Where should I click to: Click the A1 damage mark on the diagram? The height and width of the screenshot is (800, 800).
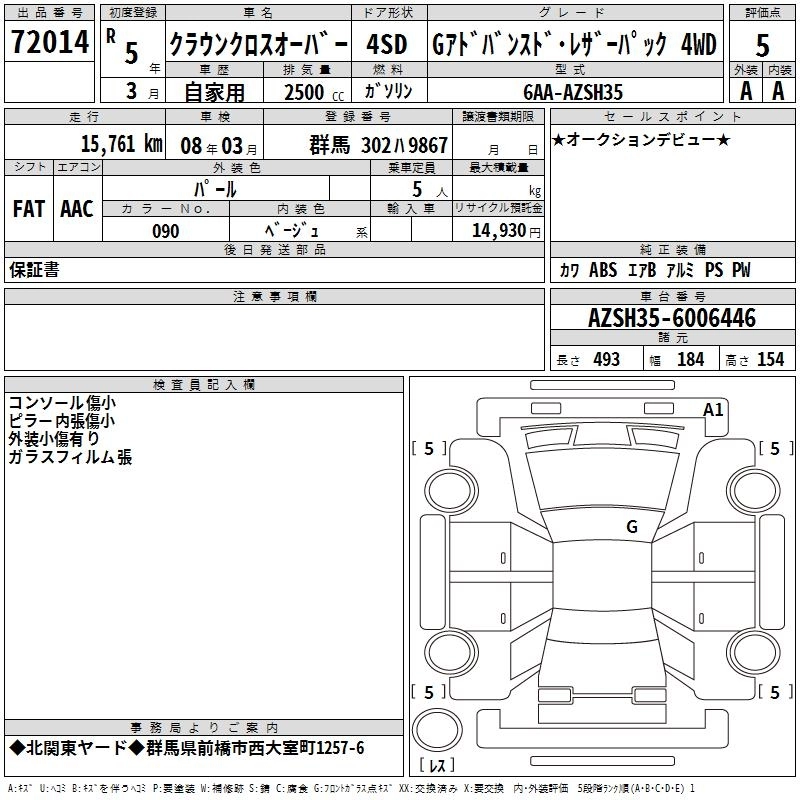tap(713, 410)
